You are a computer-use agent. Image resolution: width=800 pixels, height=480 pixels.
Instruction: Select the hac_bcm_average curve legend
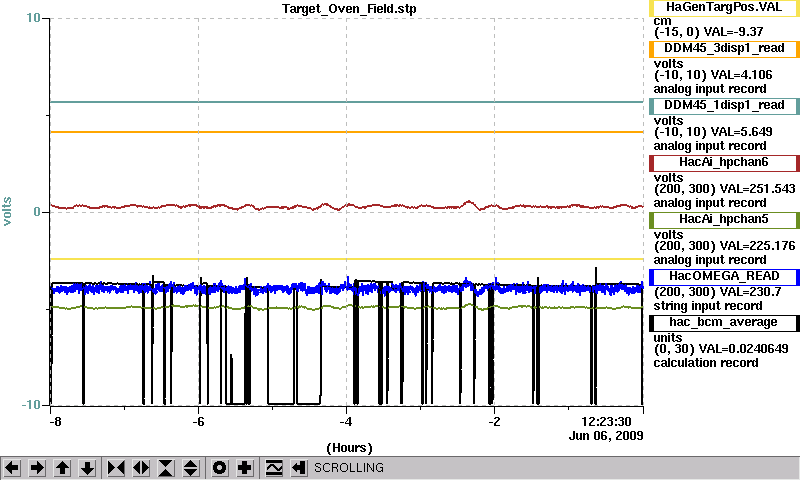pos(724,323)
